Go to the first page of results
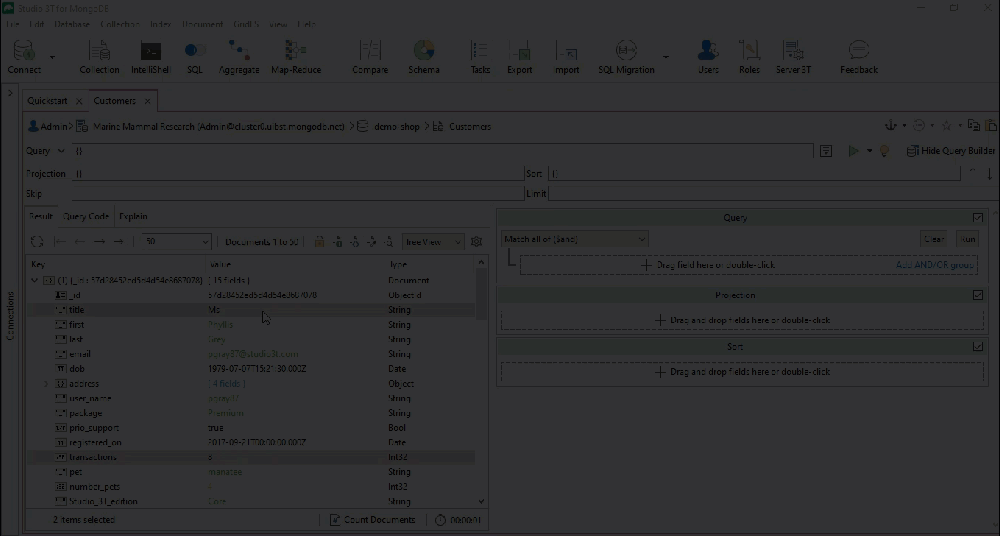The image size is (1000, 536). pyautogui.click(x=61, y=241)
